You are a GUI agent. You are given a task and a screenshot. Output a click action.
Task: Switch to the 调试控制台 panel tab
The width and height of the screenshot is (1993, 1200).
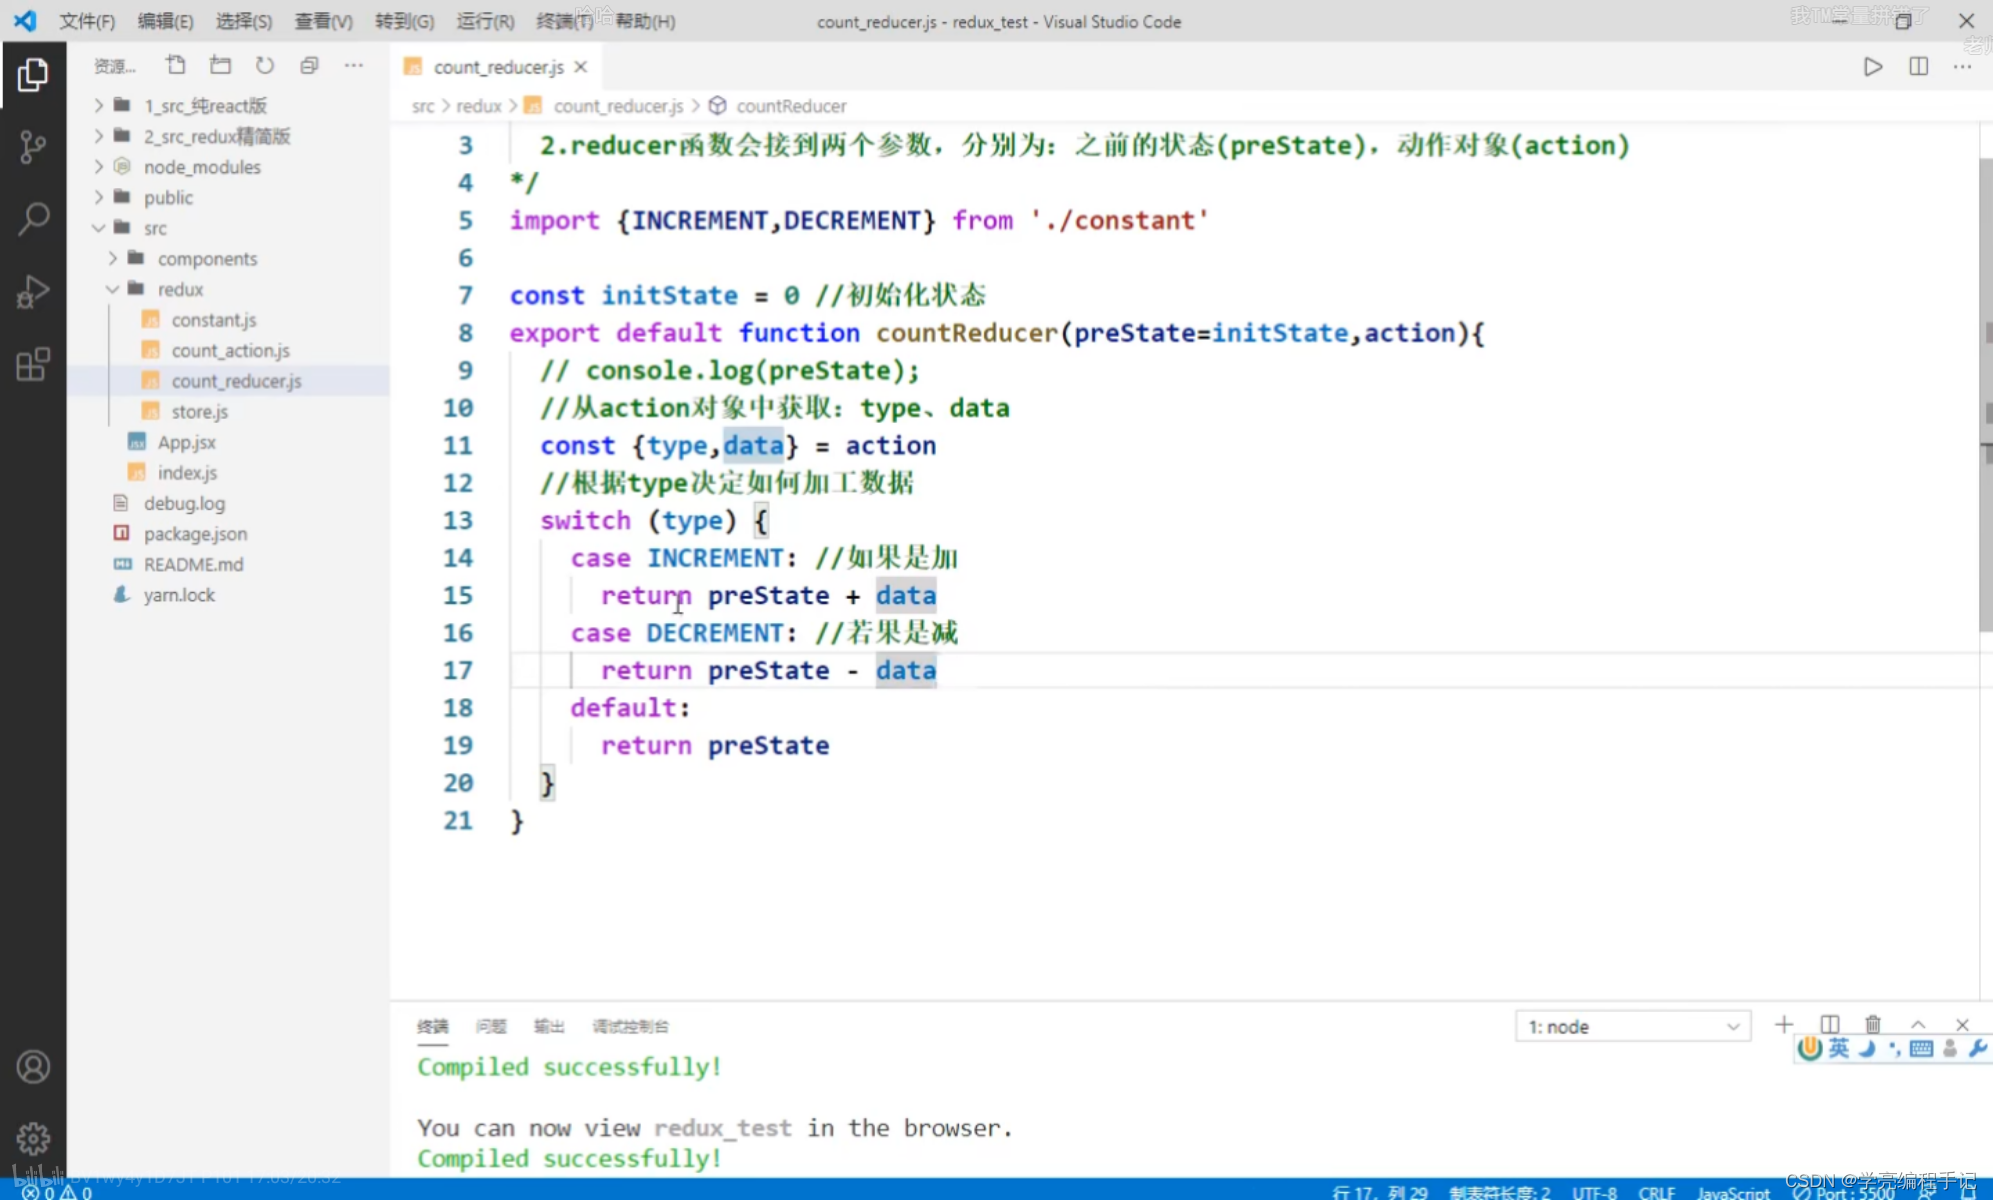click(630, 1026)
